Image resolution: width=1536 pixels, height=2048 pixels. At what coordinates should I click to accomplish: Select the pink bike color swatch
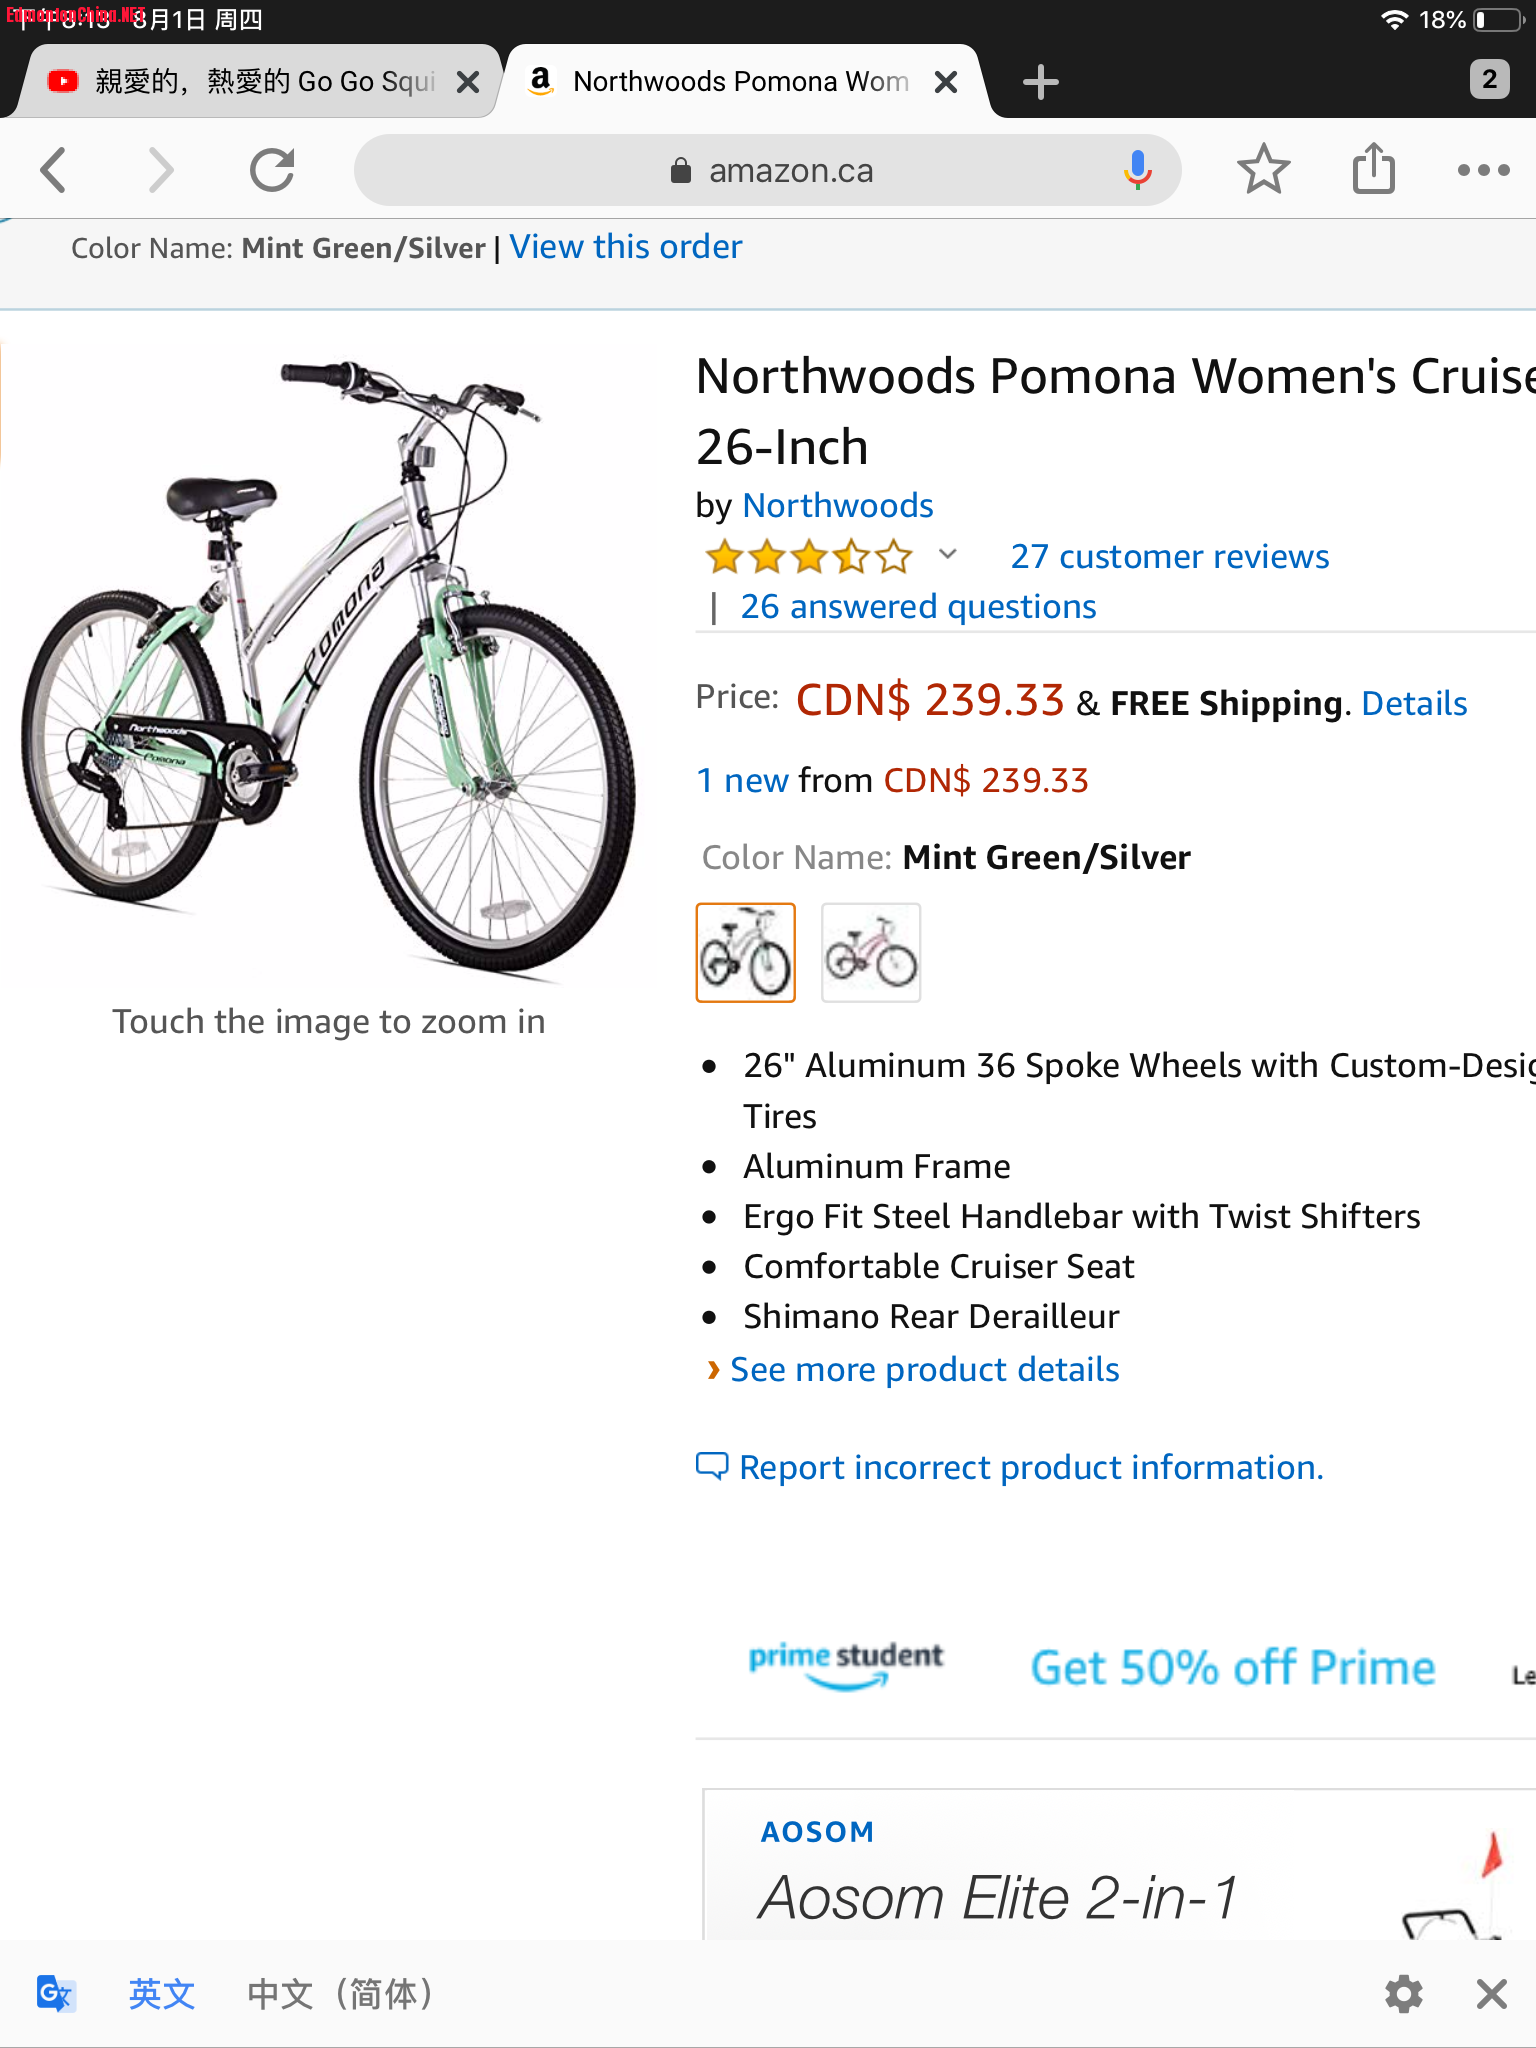pyautogui.click(x=871, y=952)
